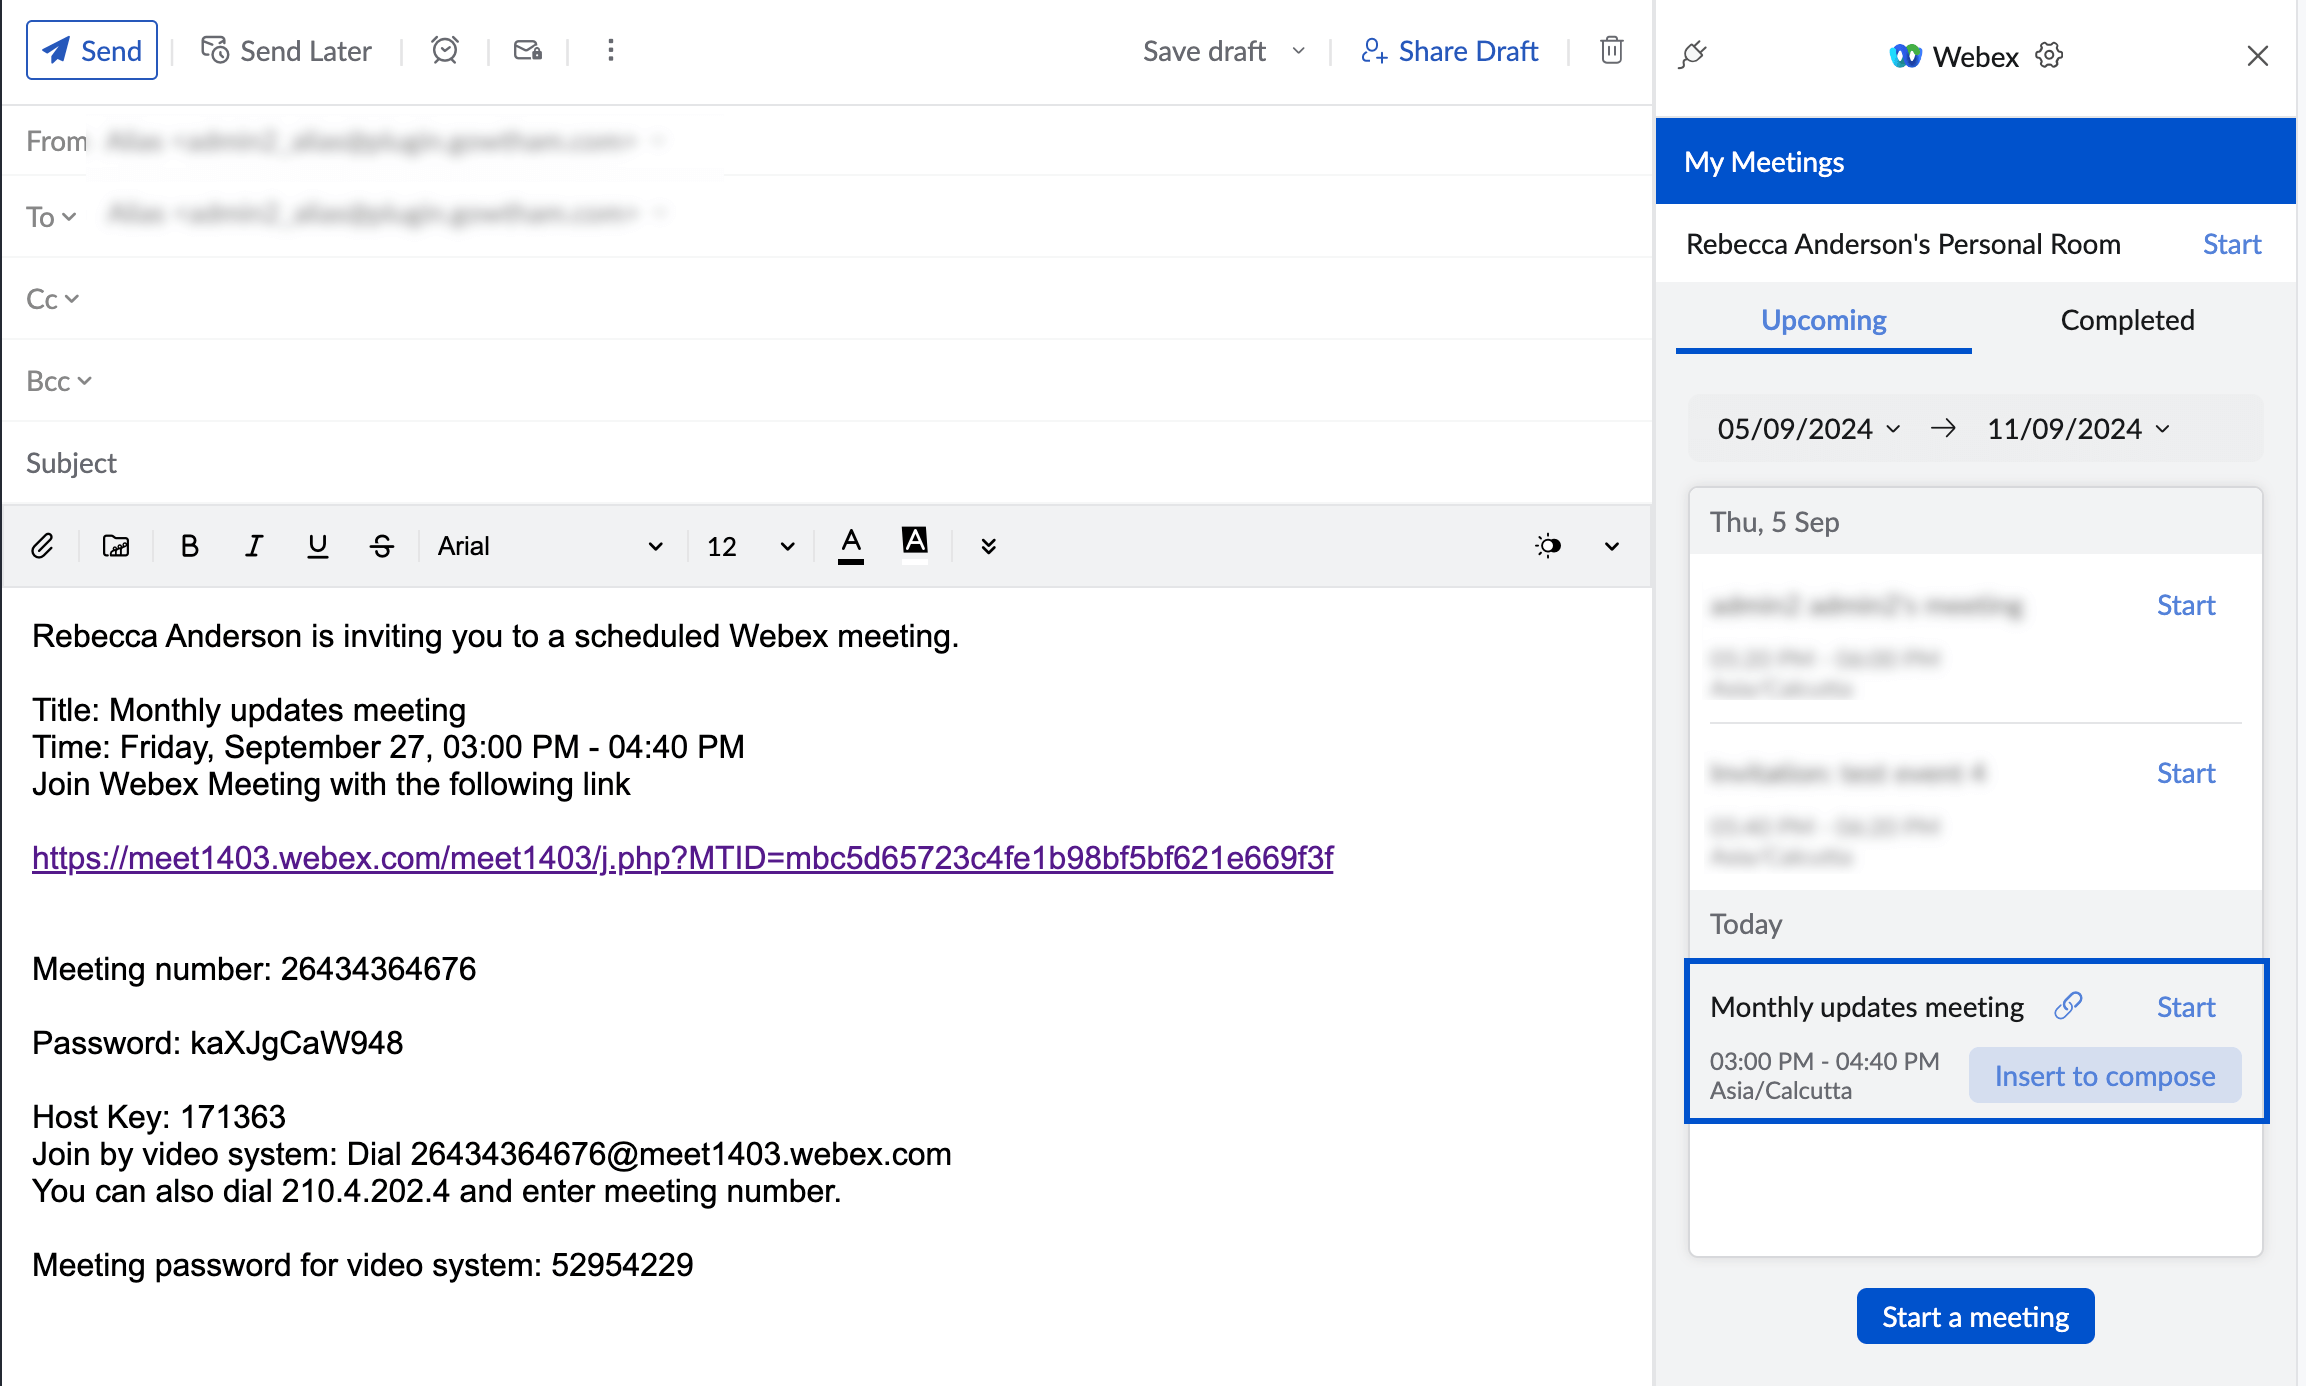Copy link for Monthly updates meeting
This screenshot has width=2306, height=1386.
[2068, 1006]
